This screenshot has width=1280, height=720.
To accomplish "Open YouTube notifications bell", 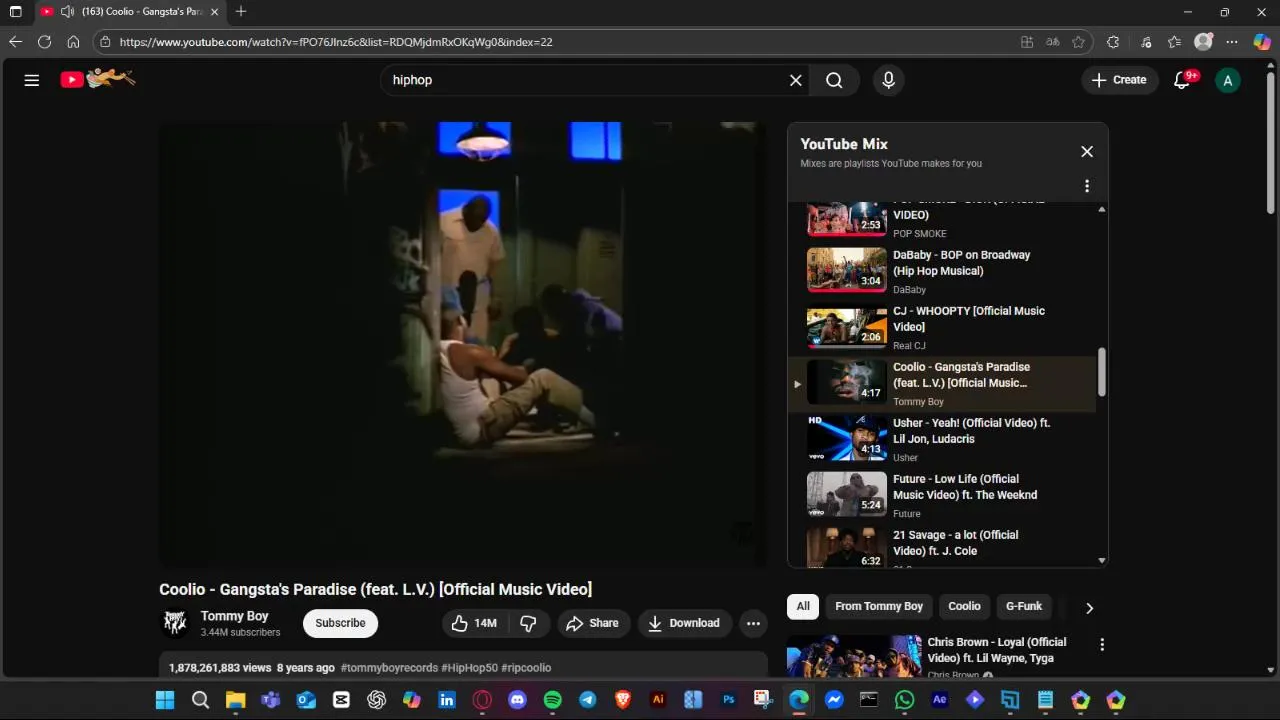I will point(1182,80).
